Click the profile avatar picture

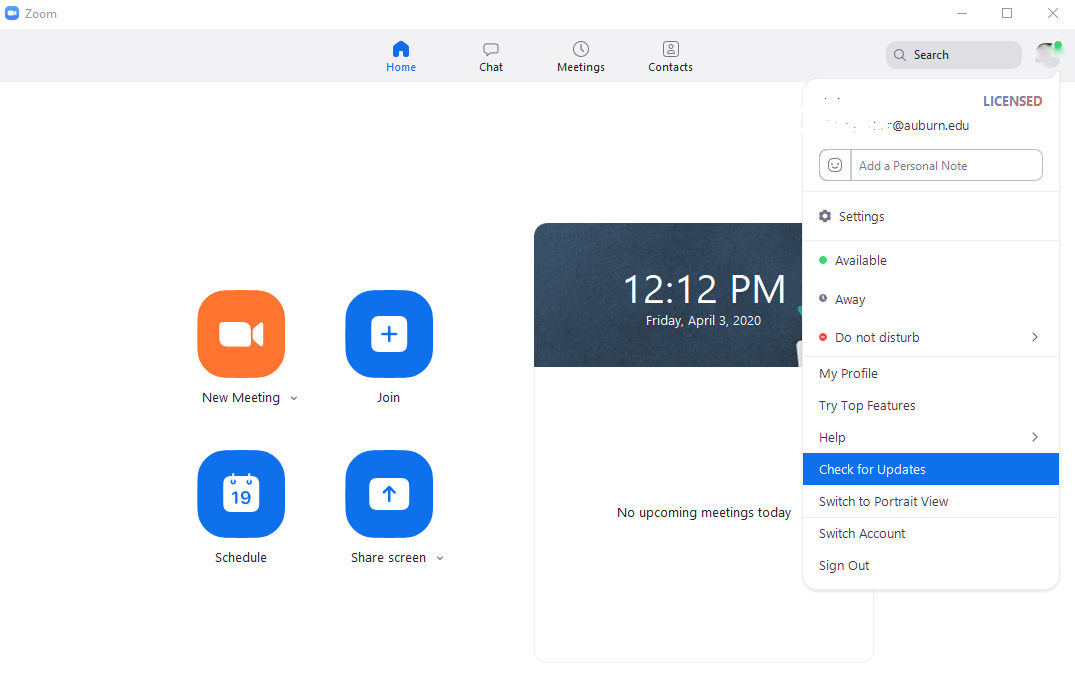[x=1048, y=55]
